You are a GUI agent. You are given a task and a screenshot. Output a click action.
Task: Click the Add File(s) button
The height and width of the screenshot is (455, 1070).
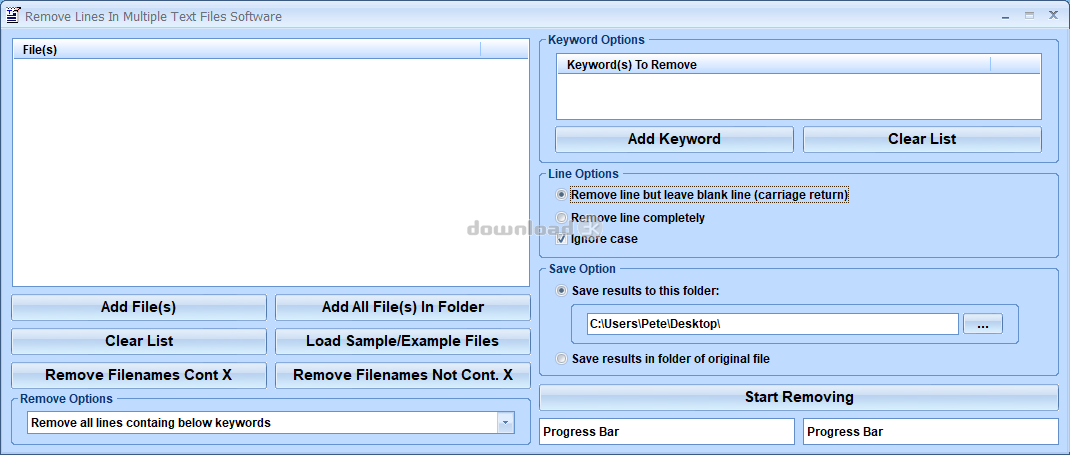click(x=139, y=307)
